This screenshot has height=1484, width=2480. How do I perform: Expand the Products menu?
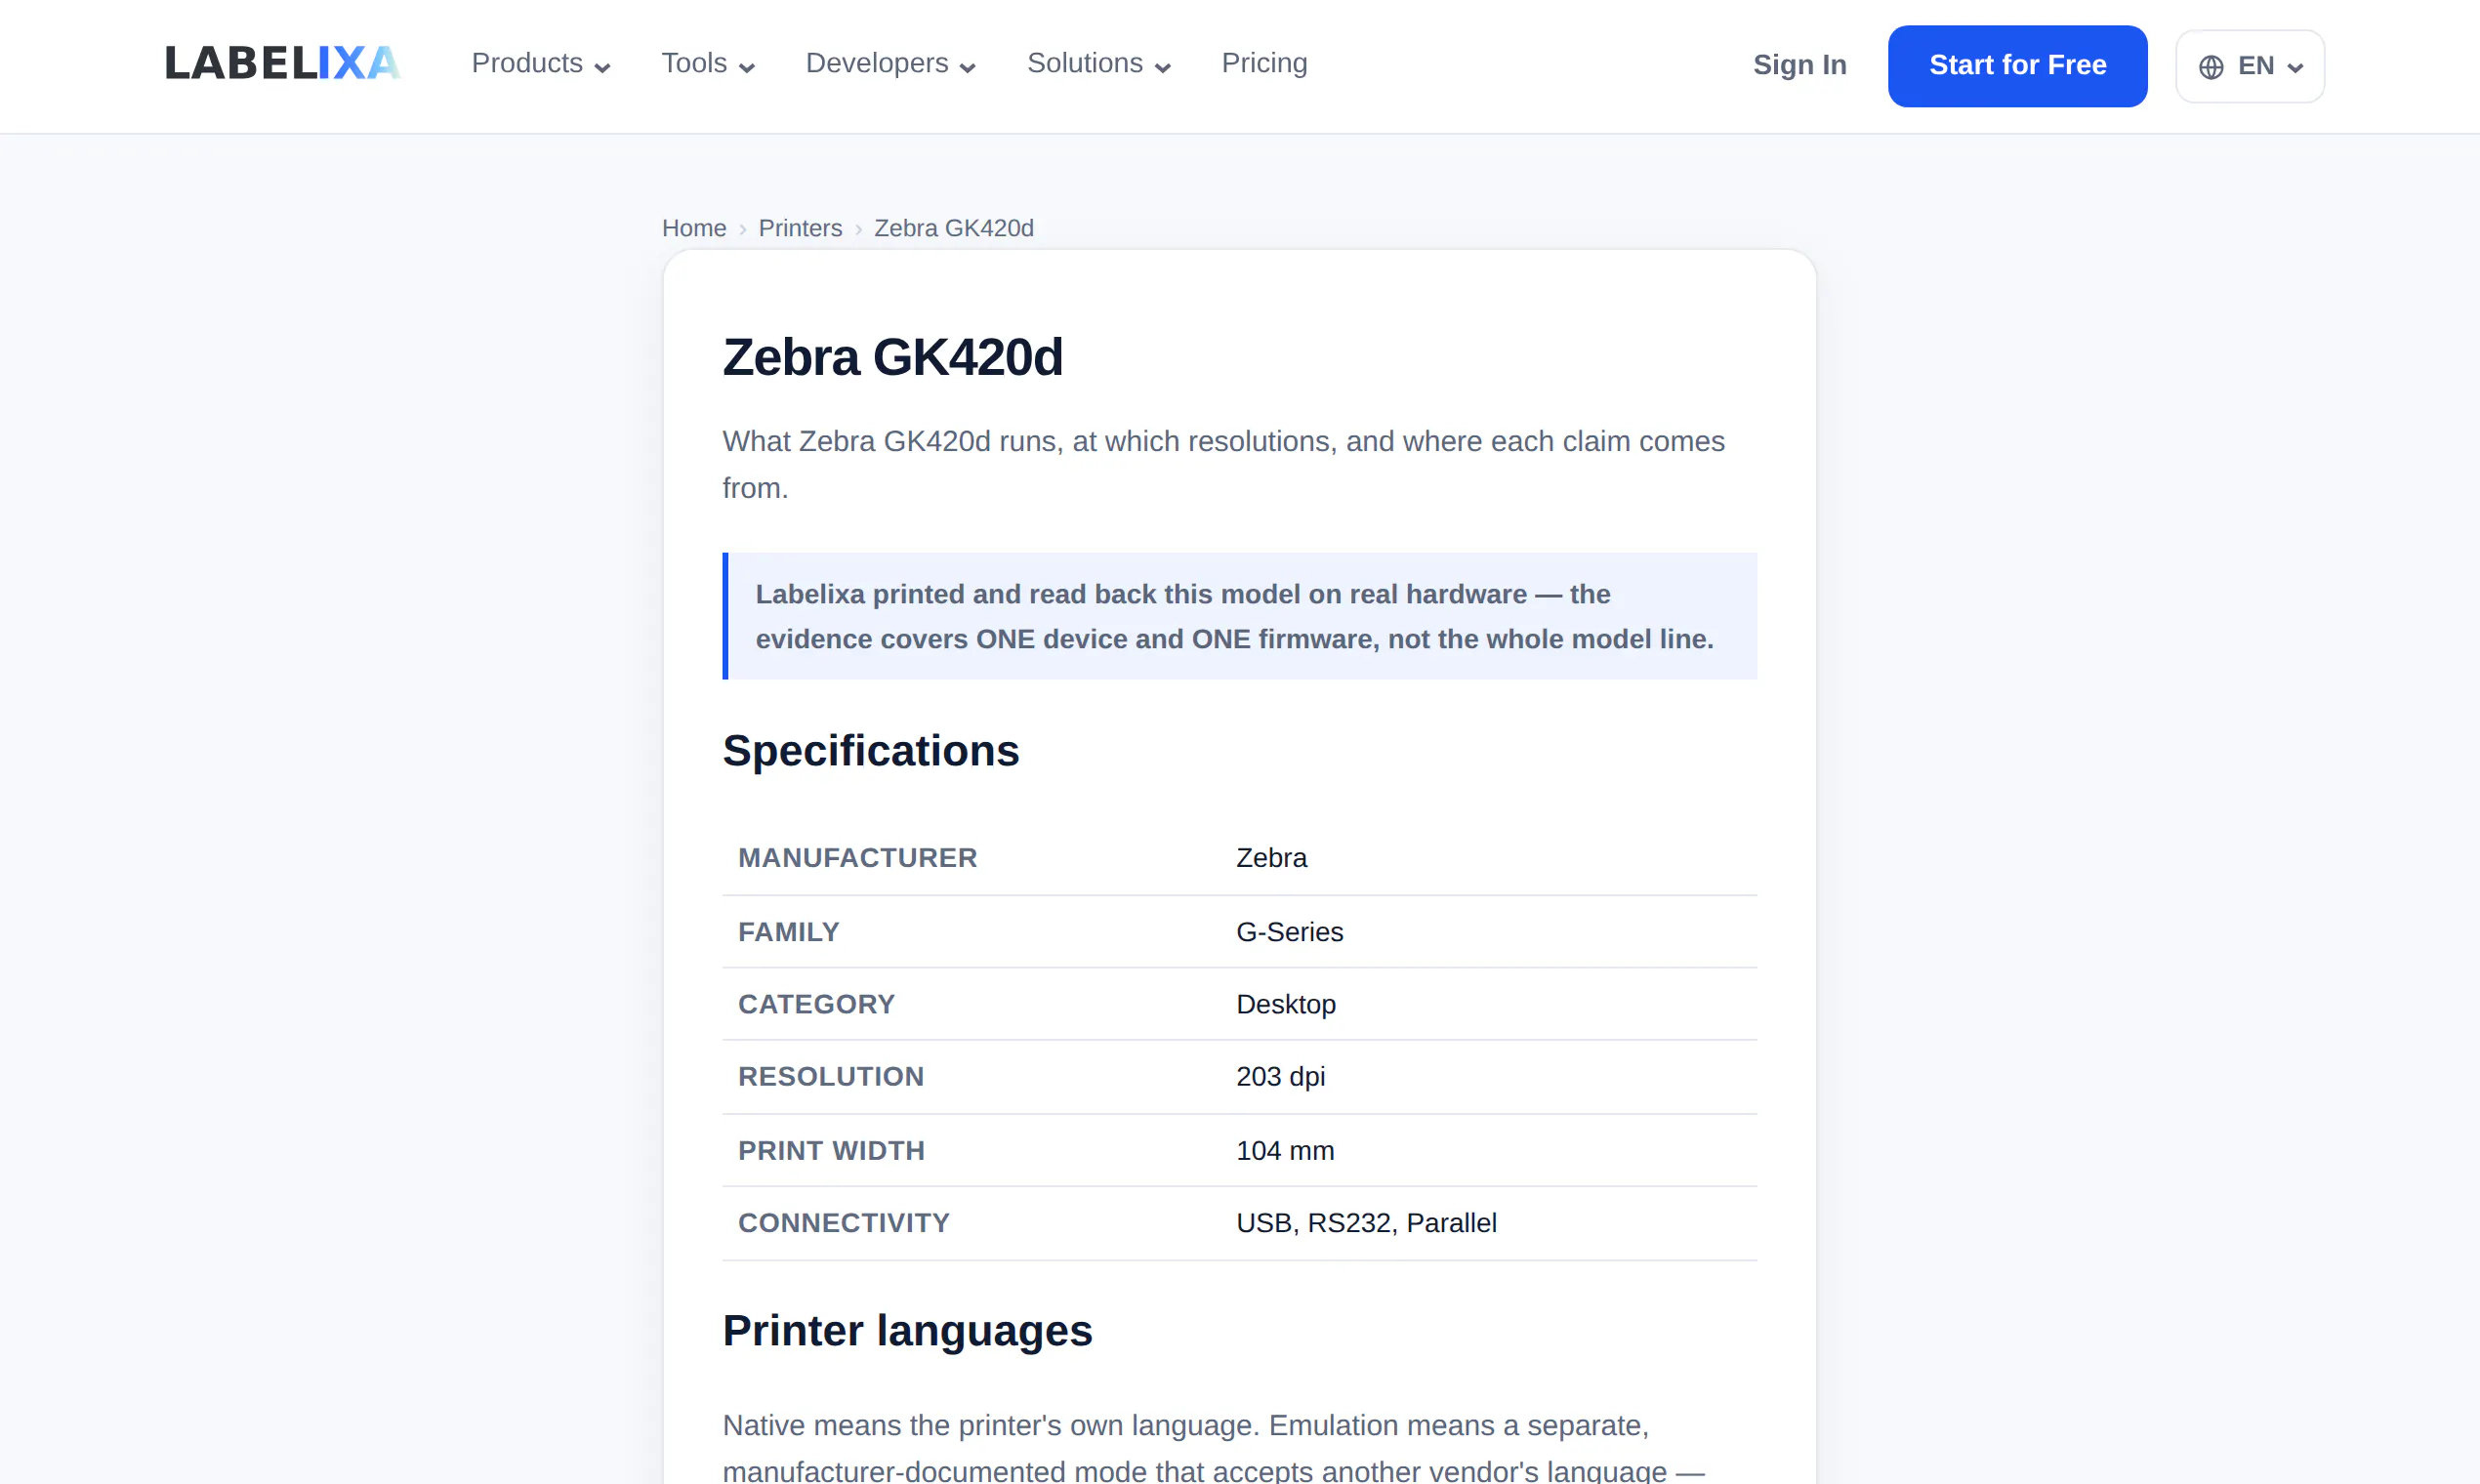[541, 63]
